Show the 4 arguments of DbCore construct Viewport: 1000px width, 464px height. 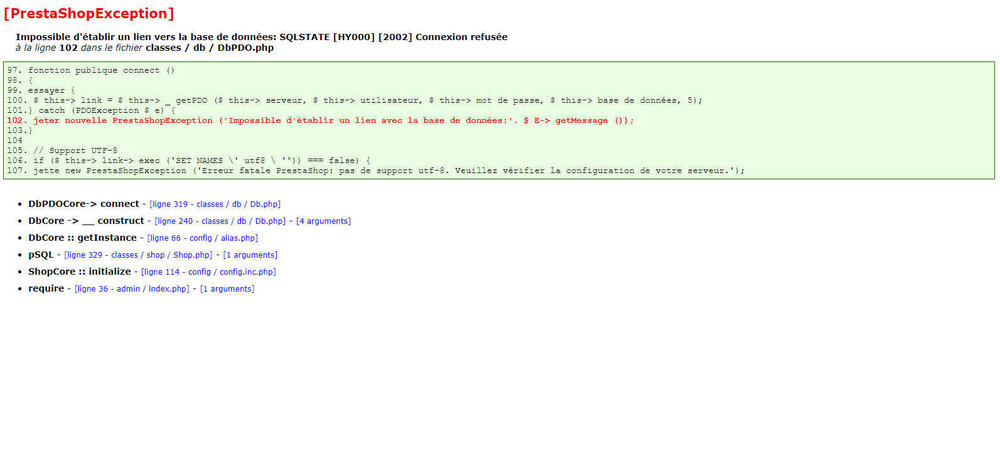tap(323, 221)
